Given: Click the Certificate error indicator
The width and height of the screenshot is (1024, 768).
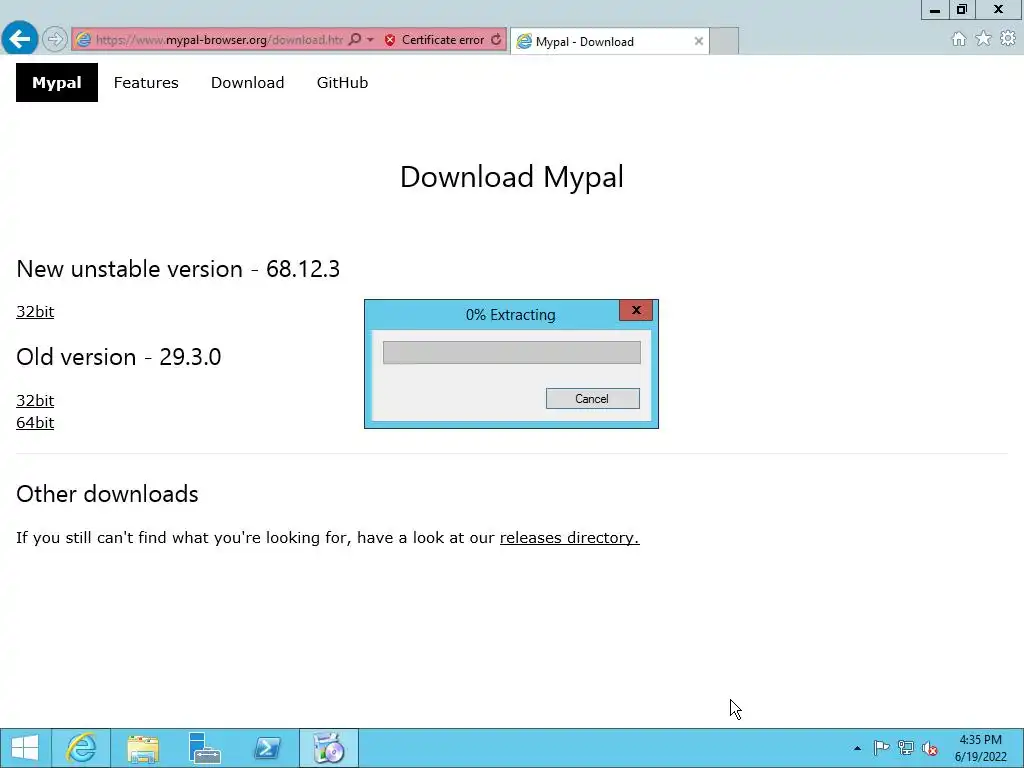Looking at the screenshot, I should [434, 40].
